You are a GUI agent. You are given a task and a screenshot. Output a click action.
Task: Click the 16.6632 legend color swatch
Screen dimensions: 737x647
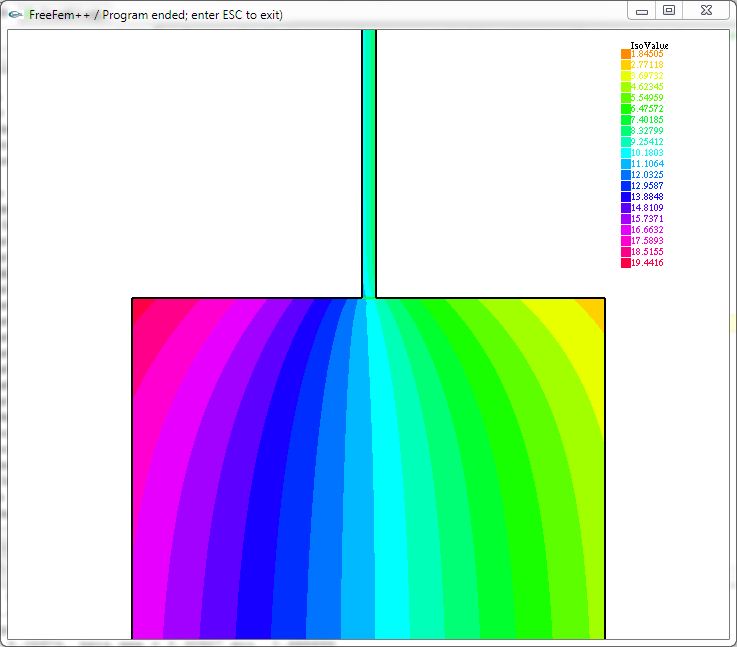click(x=626, y=230)
